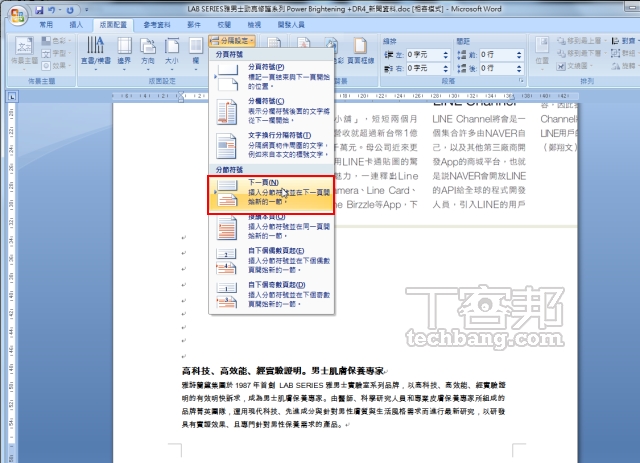Open the 旋轉 rotate dropdown
Image resolution: width=640 pixels, height=463 pixels.
[624, 66]
